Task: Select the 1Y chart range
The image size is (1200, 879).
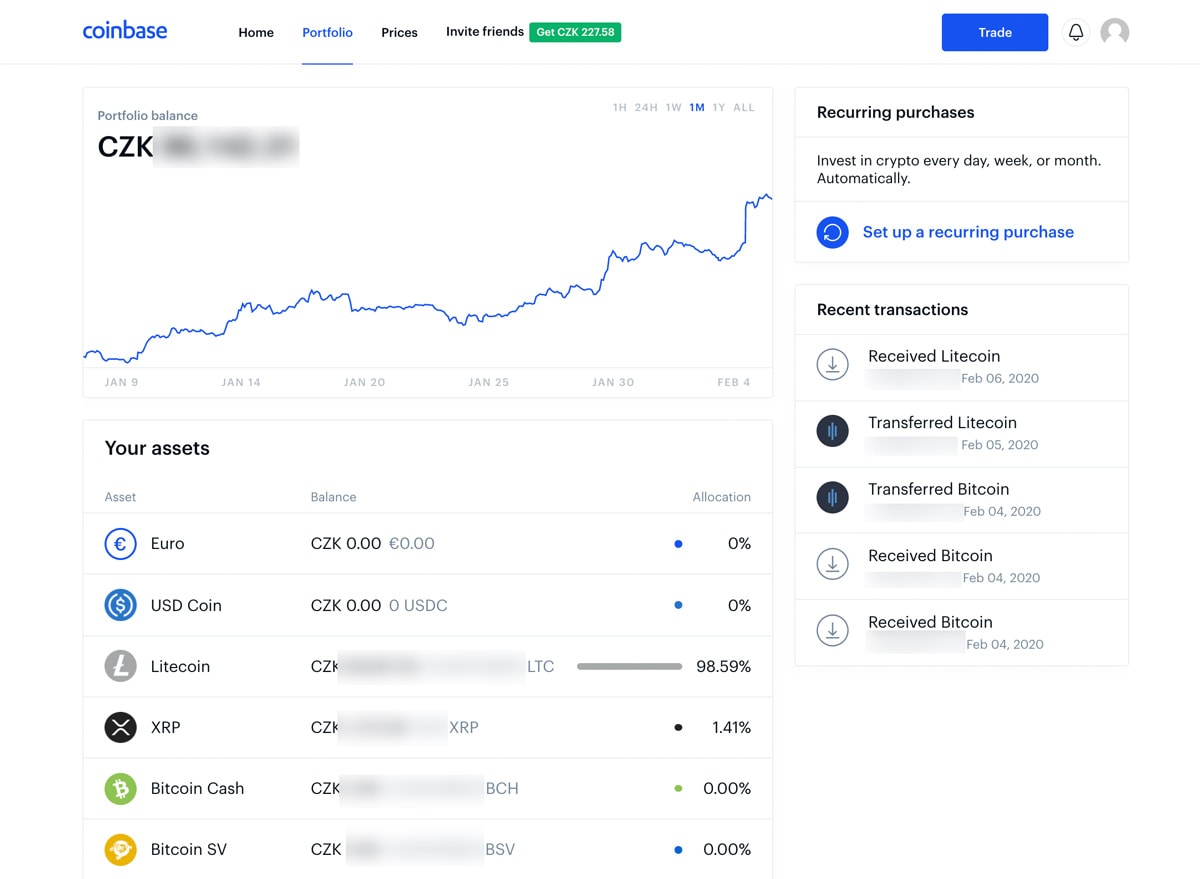Action: click(719, 108)
